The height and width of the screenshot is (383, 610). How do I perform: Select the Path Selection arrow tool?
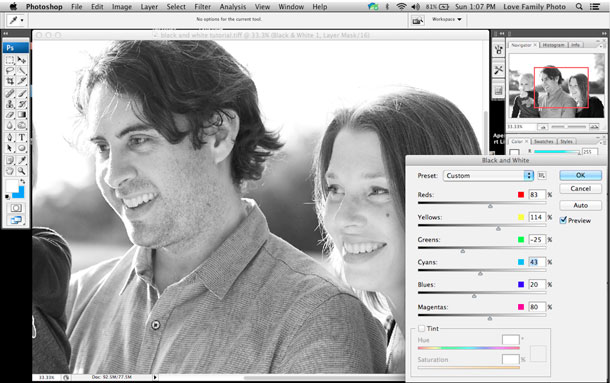click(10, 148)
